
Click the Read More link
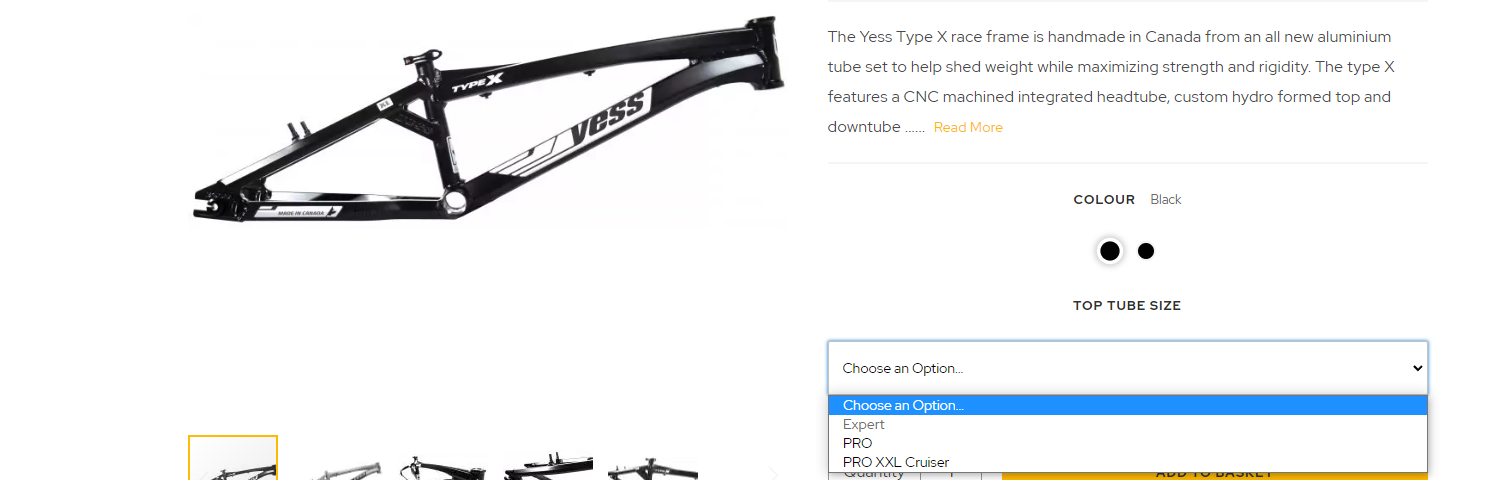point(968,127)
